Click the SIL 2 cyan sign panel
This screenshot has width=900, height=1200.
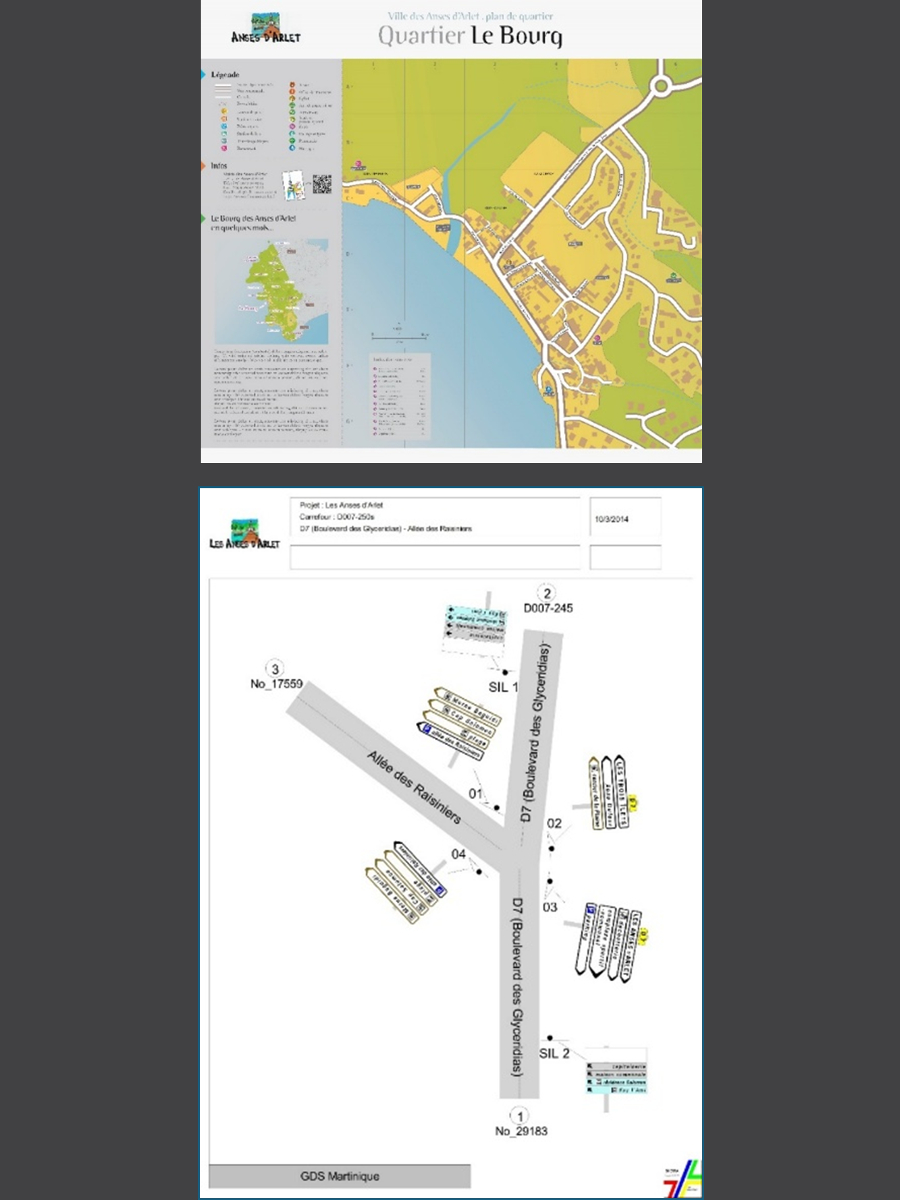pos(616,1071)
